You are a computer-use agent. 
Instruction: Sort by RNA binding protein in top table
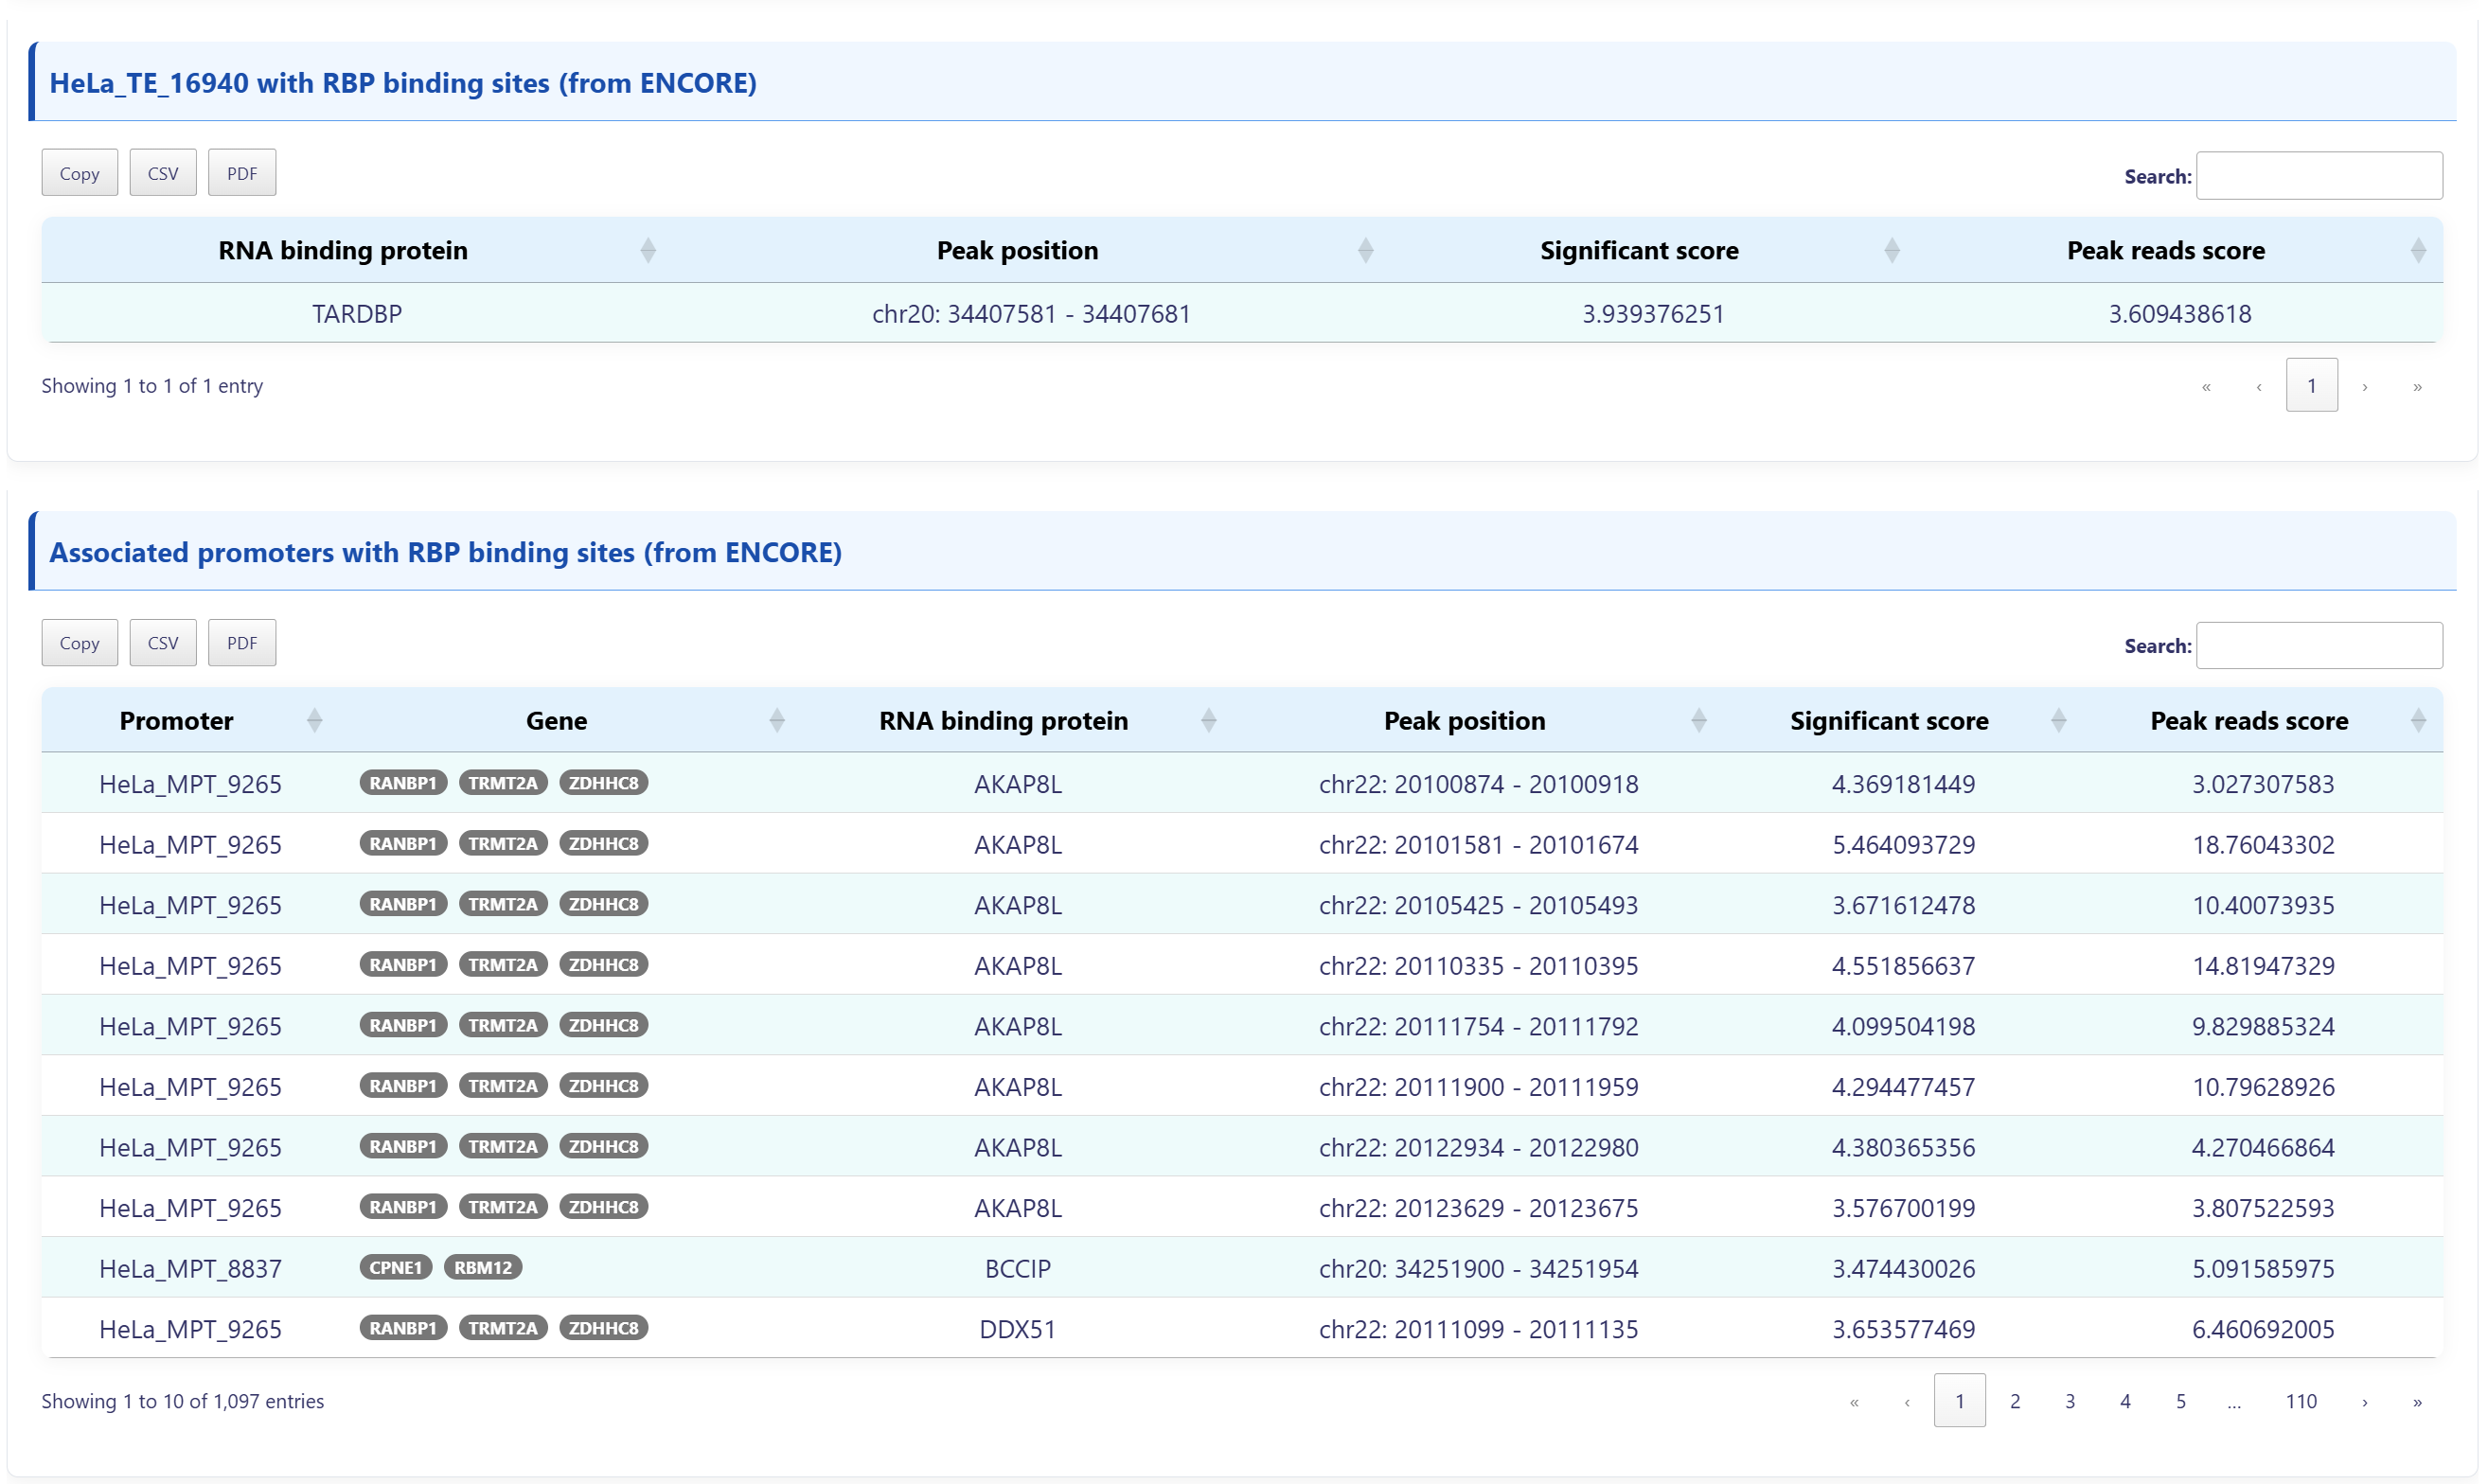point(343,250)
